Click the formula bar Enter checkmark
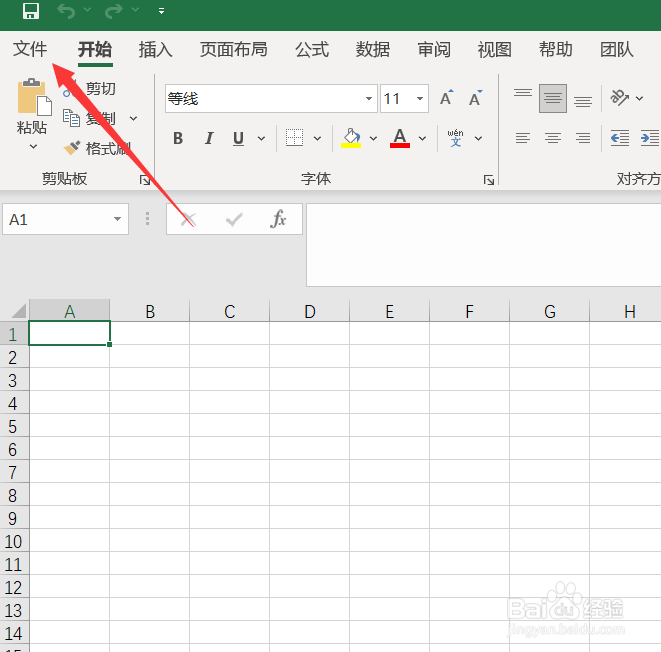661x652 pixels. point(234,220)
